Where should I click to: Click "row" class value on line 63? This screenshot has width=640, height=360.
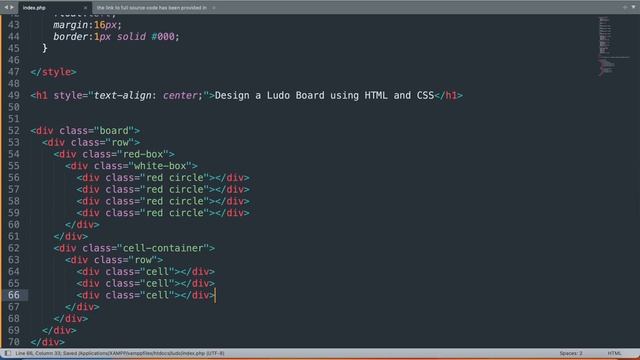click(x=143, y=260)
